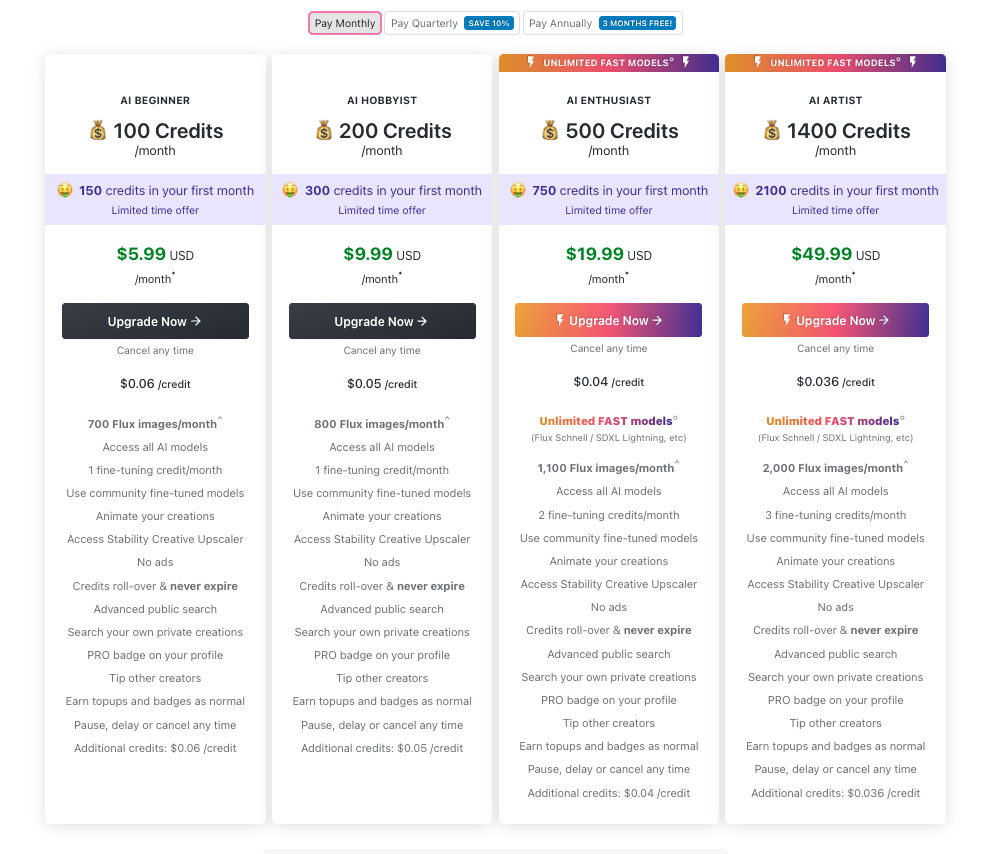Upgrade to the AI Hobbyist plan
This screenshot has height=854, width=990.
coord(382,321)
